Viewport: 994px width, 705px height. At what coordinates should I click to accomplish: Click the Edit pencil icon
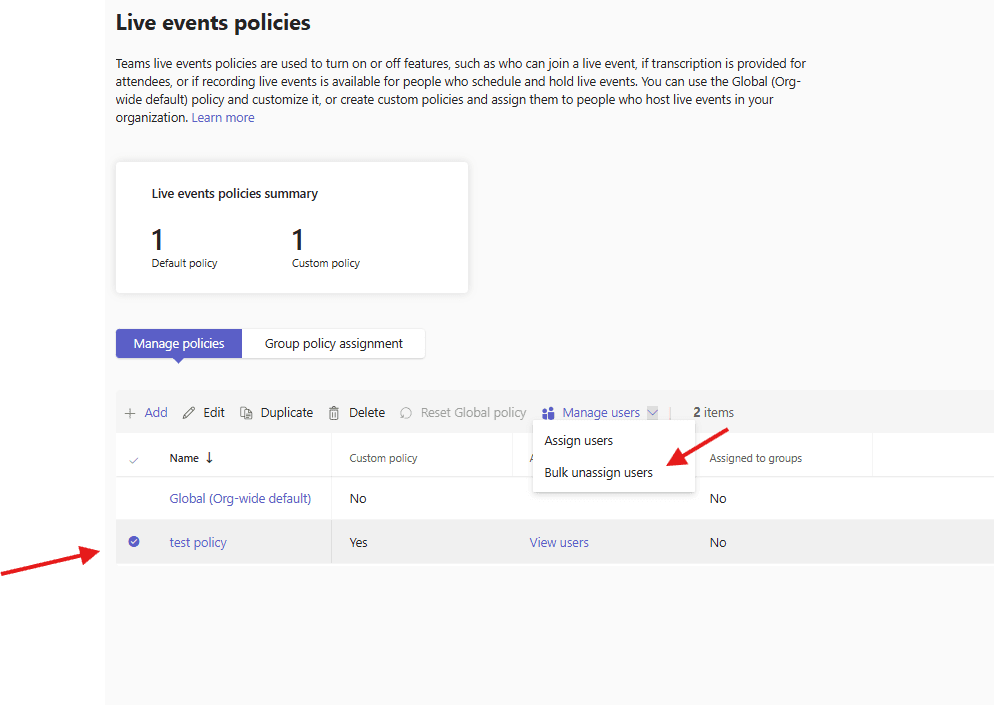pos(189,413)
